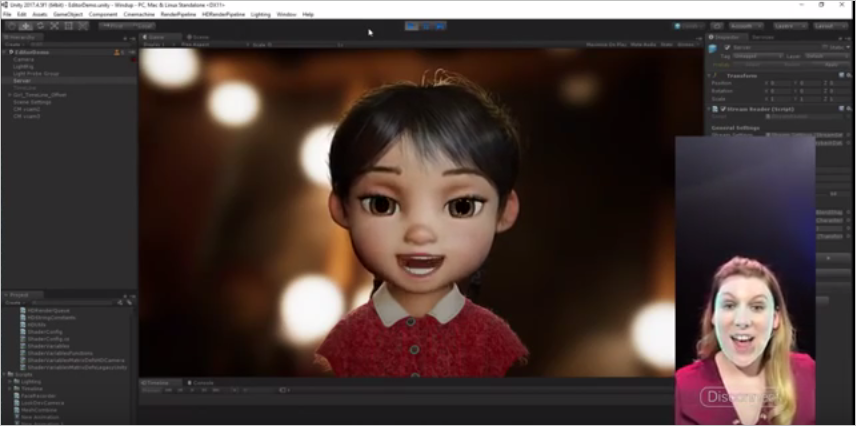Toggle the Static checkbox in Inspector
Viewport: 856px width, 426px height.
(x=826, y=48)
